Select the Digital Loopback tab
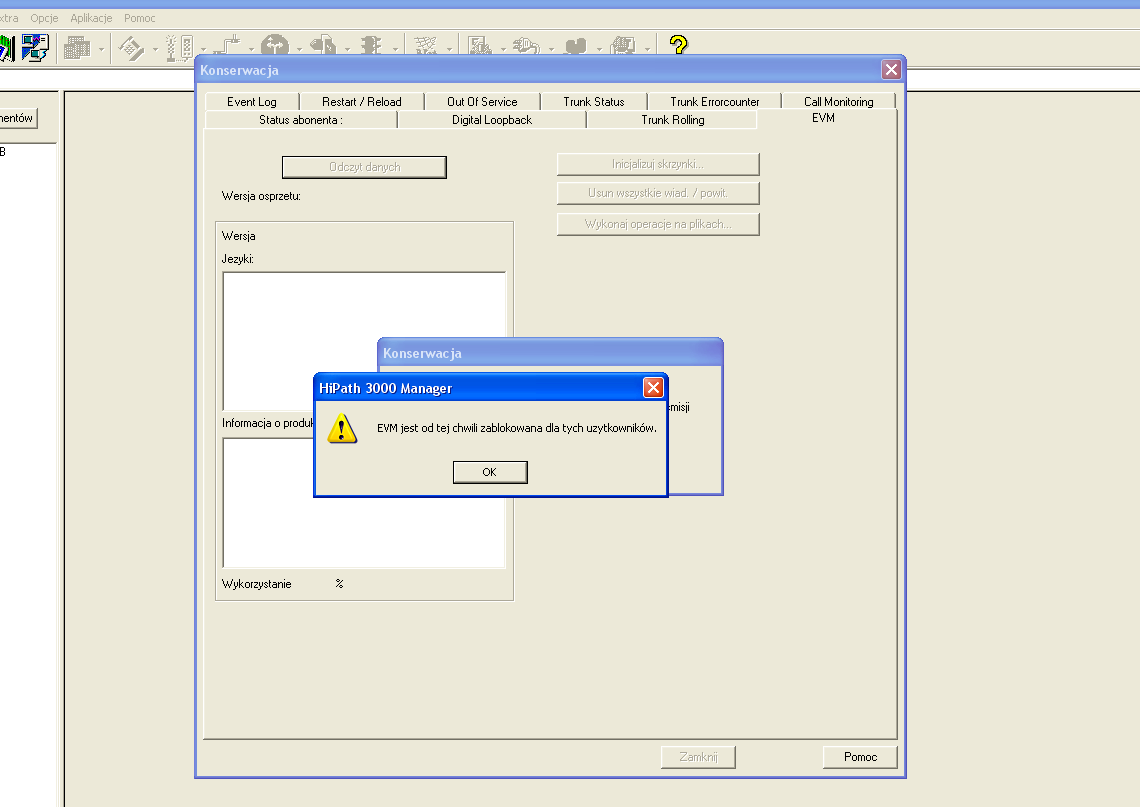The width and height of the screenshot is (1140, 807). pyautogui.click(x=491, y=120)
